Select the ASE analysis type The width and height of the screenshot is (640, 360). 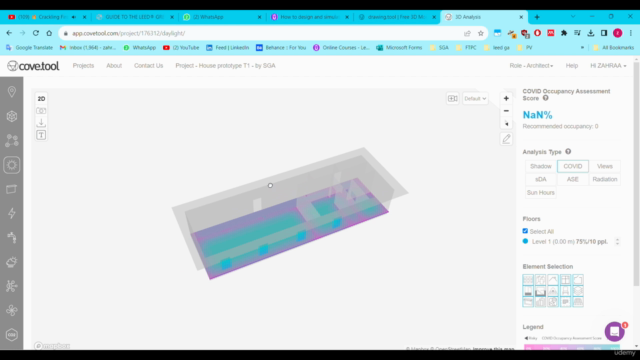573,179
